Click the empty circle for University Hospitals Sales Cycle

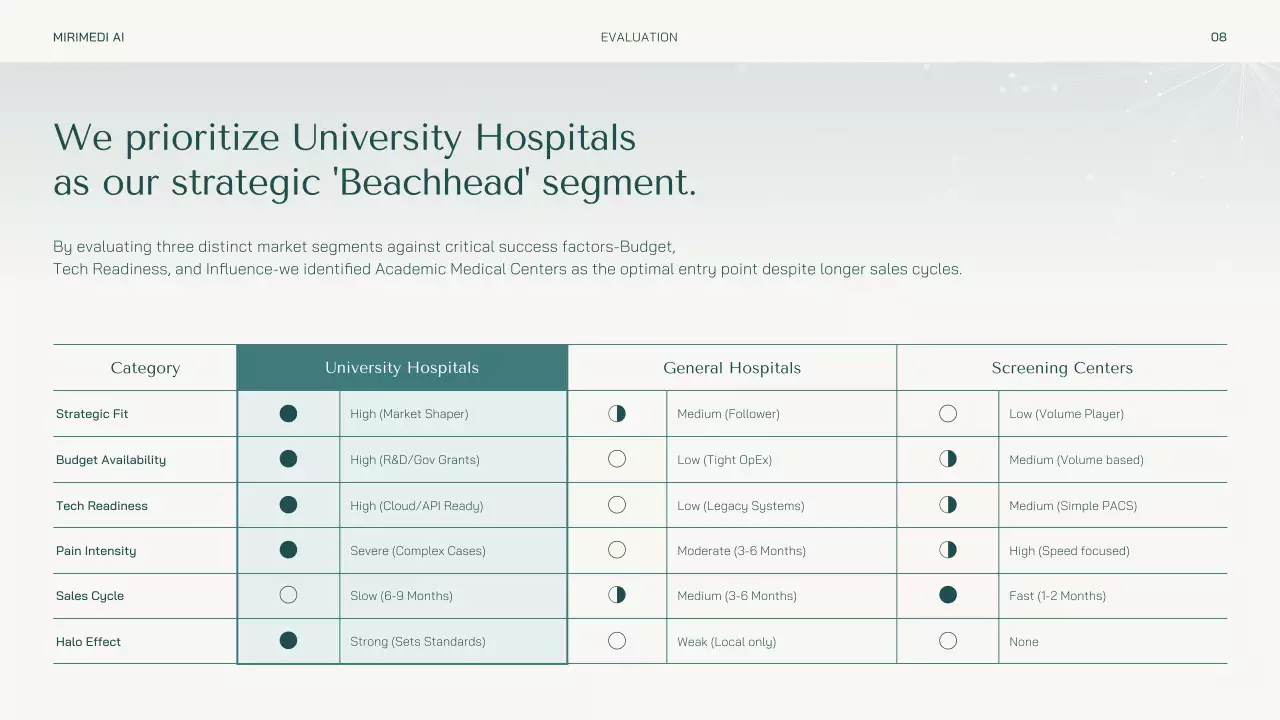(288, 595)
